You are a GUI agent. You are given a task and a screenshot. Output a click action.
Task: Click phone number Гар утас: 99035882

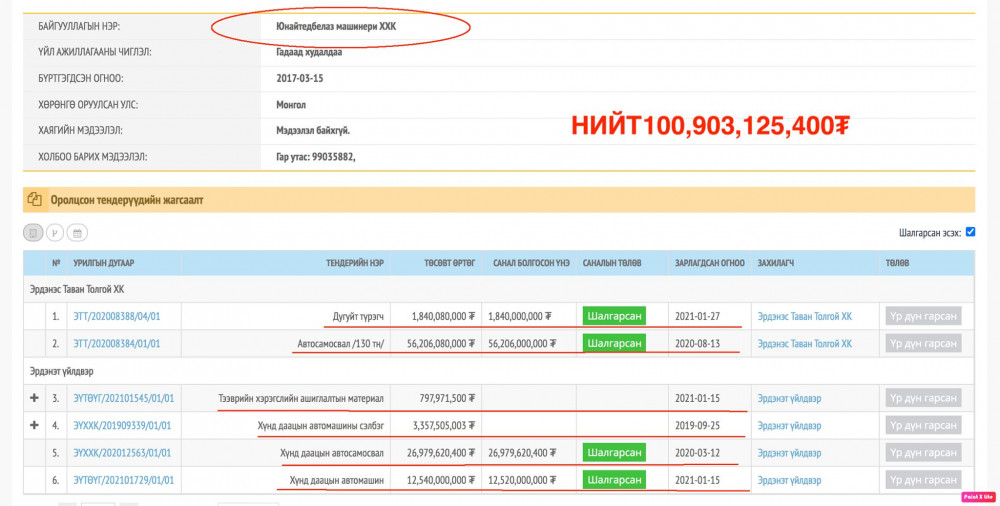pos(315,157)
